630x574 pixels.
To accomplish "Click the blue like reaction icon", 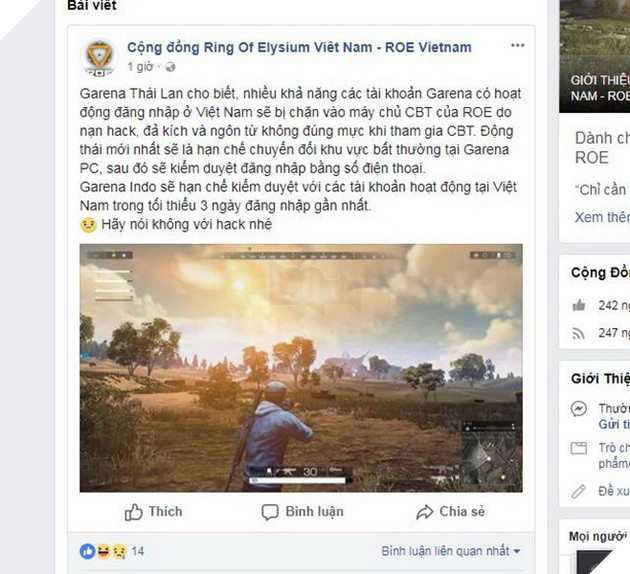I will (x=87, y=551).
